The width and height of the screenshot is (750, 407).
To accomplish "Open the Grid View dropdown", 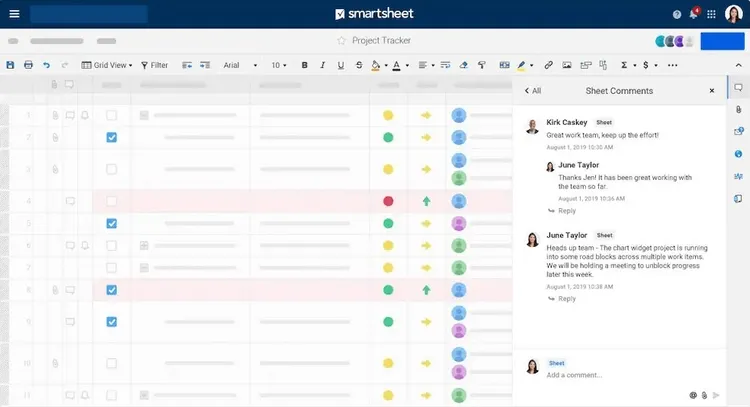I will tap(107, 65).
